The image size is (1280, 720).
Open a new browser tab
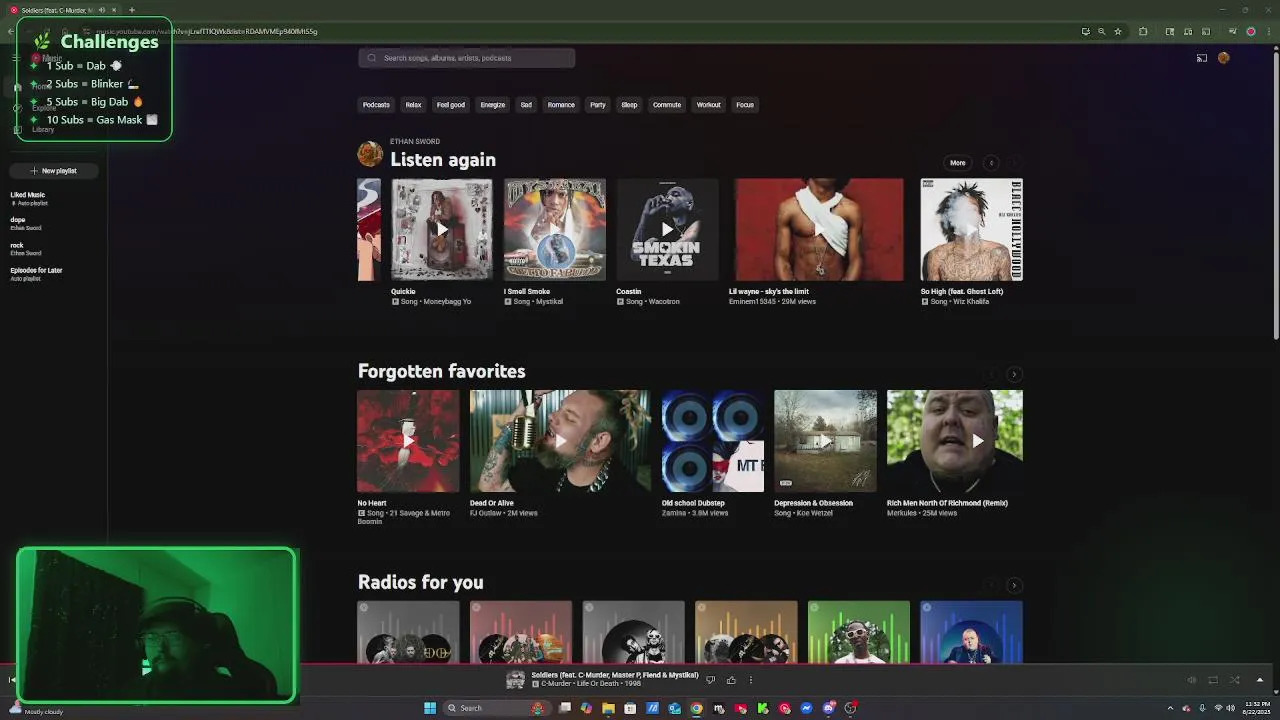point(131,10)
